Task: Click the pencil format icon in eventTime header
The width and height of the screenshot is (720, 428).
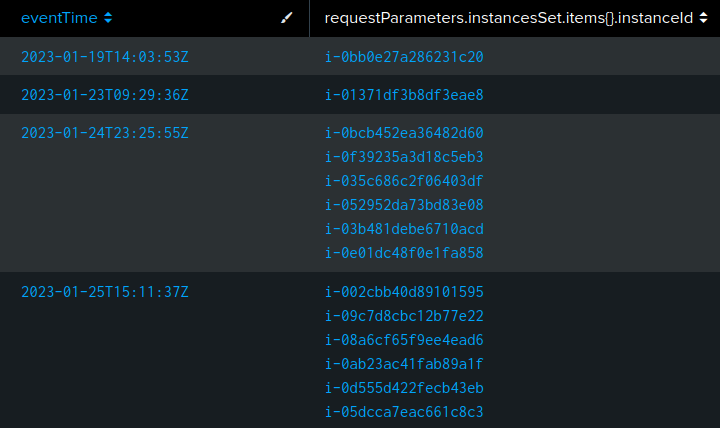Action: click(288, 18)
